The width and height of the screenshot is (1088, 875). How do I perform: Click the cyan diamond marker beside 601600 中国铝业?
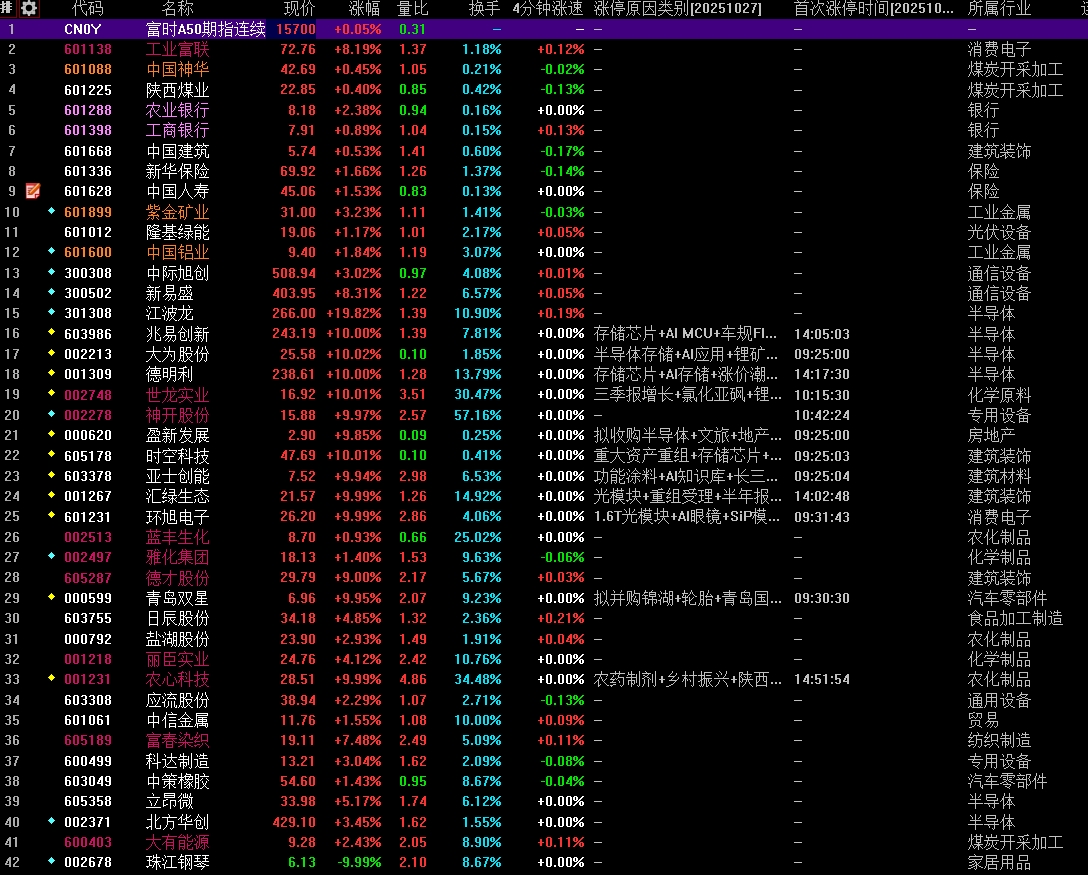pyautogui.click(x=51, y=250)
